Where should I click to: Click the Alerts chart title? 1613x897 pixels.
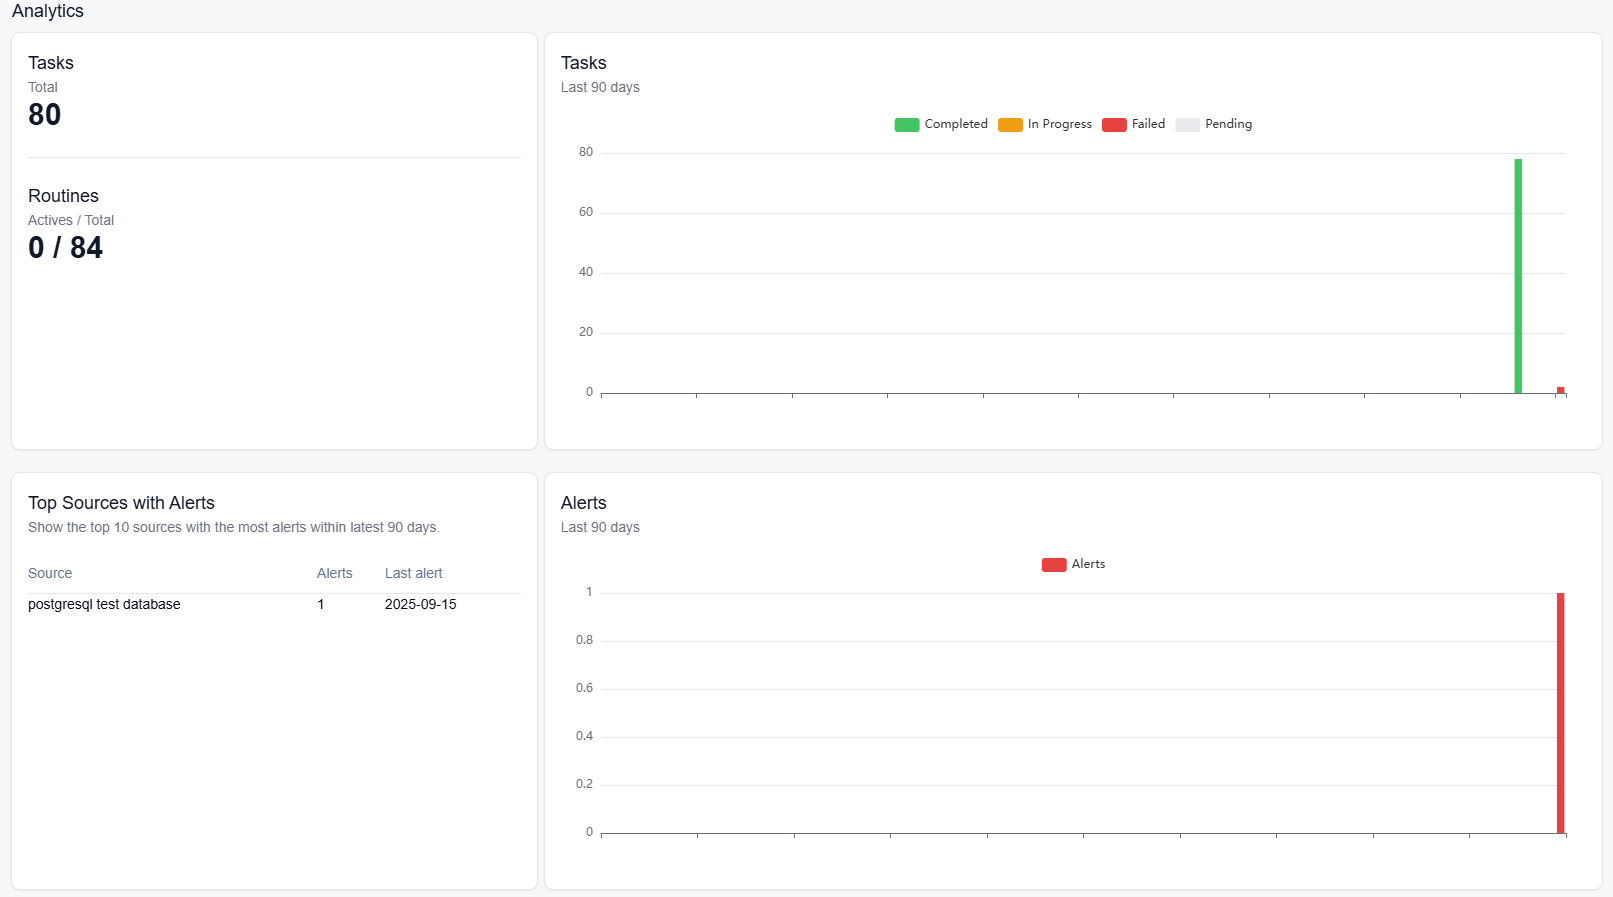(x=583, y=503)
